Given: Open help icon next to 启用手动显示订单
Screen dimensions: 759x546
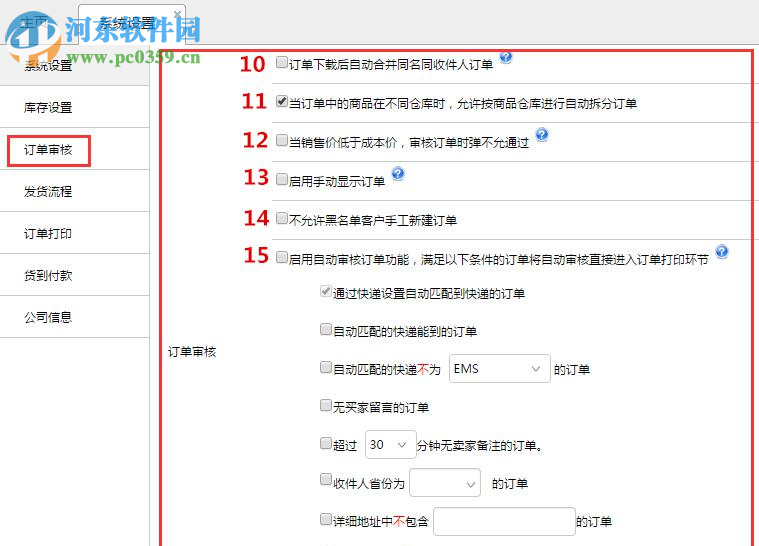Looking at the screenshot, I should click(x=398, y=173).
